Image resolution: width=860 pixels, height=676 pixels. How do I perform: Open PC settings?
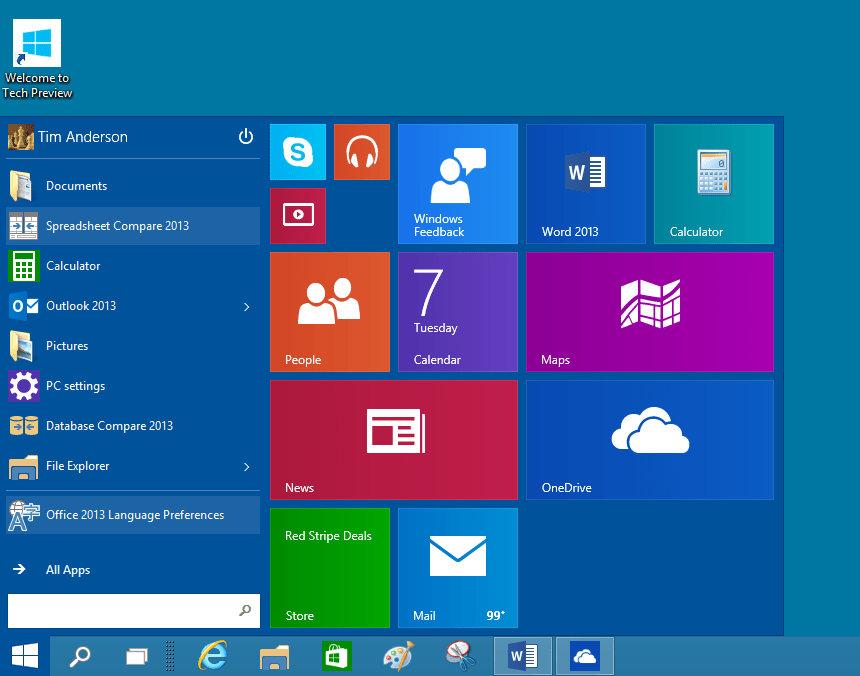[x=133, y=386]
